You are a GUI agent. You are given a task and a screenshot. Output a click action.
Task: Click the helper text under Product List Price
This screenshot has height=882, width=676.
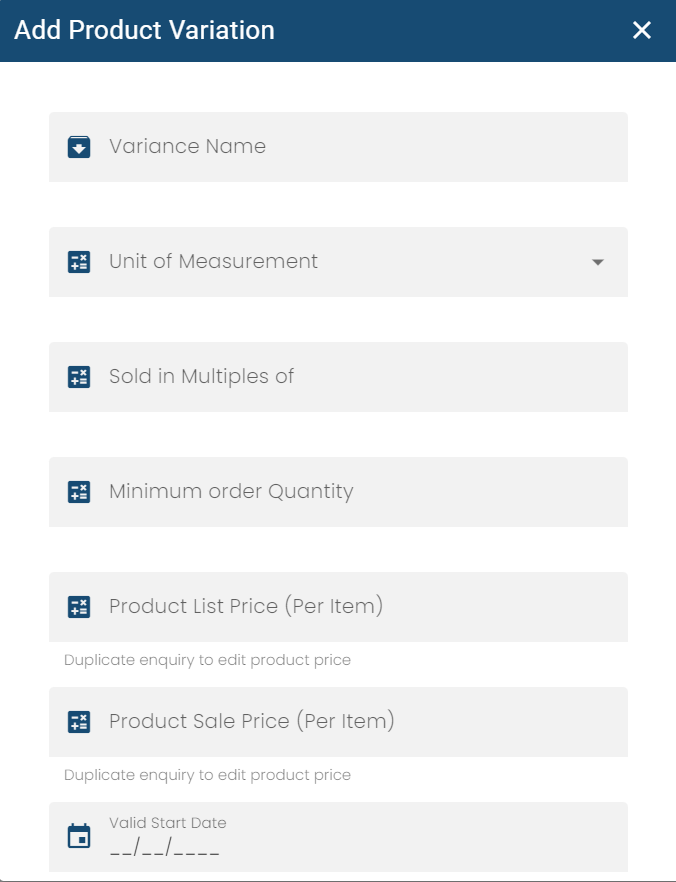tap(207, 660)
